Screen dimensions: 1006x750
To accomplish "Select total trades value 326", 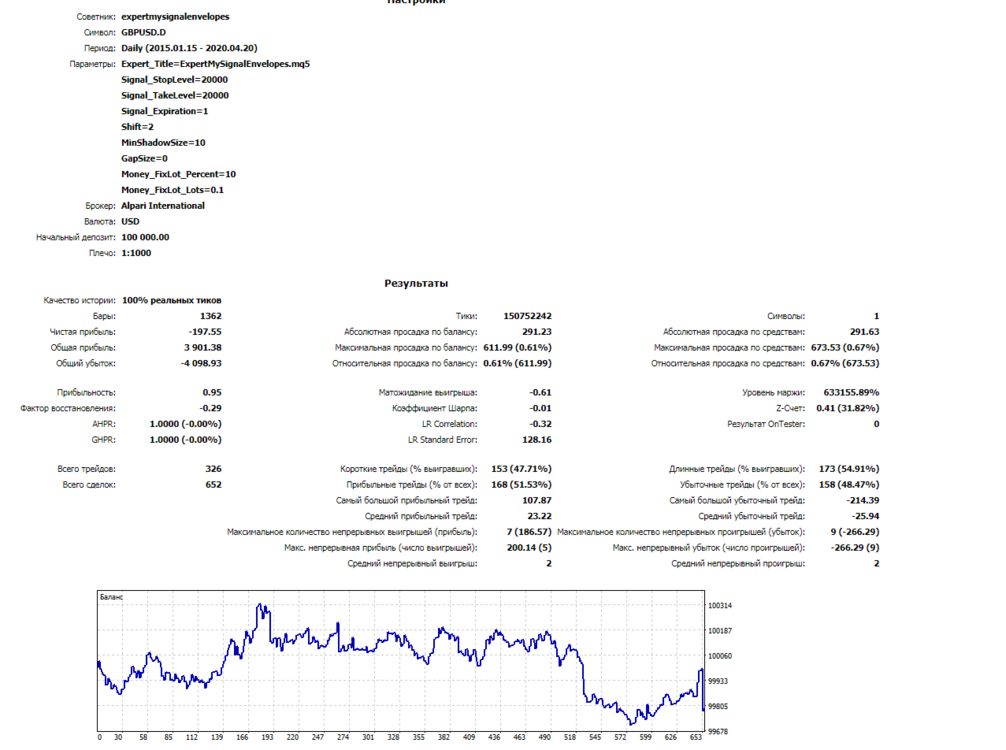I will (x=214, y=469).
